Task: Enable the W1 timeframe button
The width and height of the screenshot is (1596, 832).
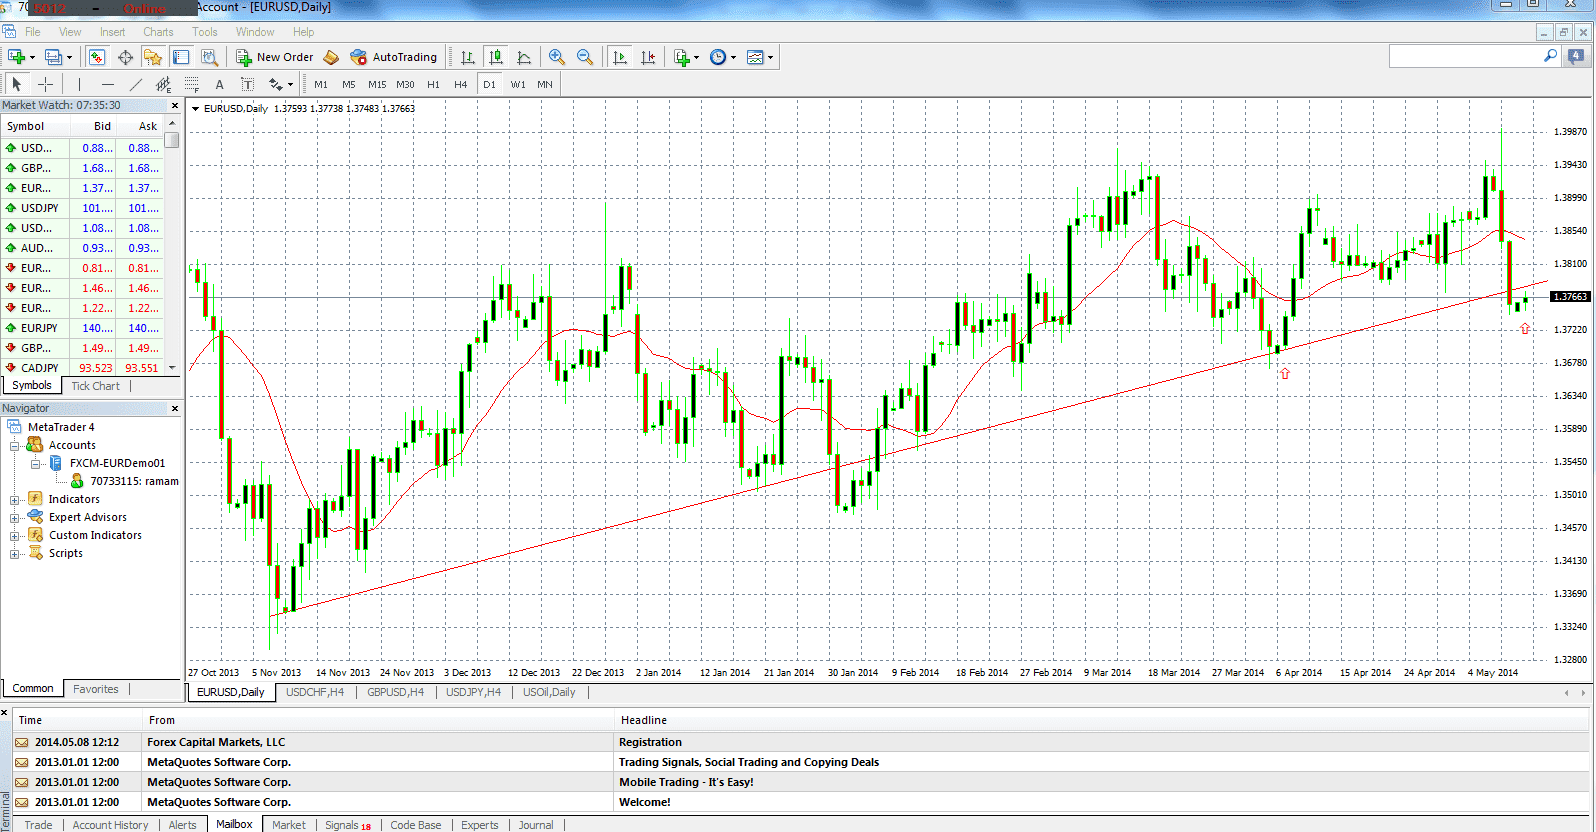Action: coord(517,84)
